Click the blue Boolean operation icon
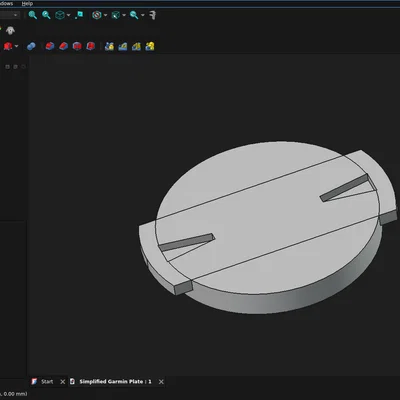This screenshot has height=400, width=400. coord(31,46)
